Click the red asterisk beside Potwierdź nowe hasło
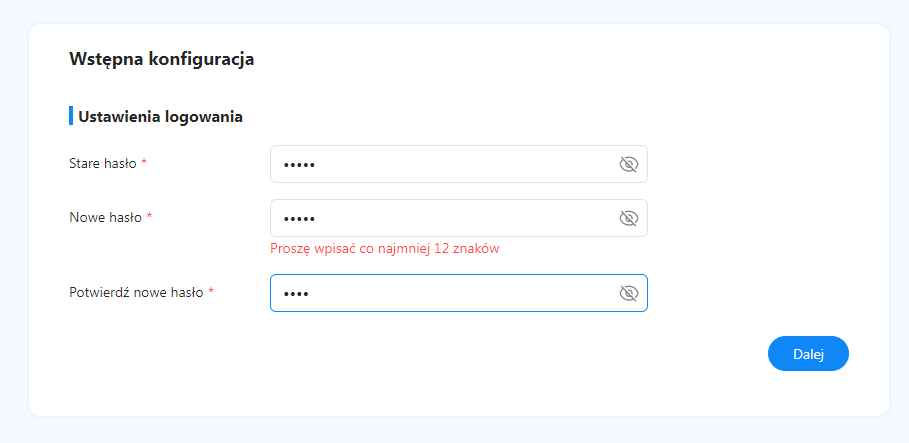Screen dimensions: 909x443 (x=211, y=292)
